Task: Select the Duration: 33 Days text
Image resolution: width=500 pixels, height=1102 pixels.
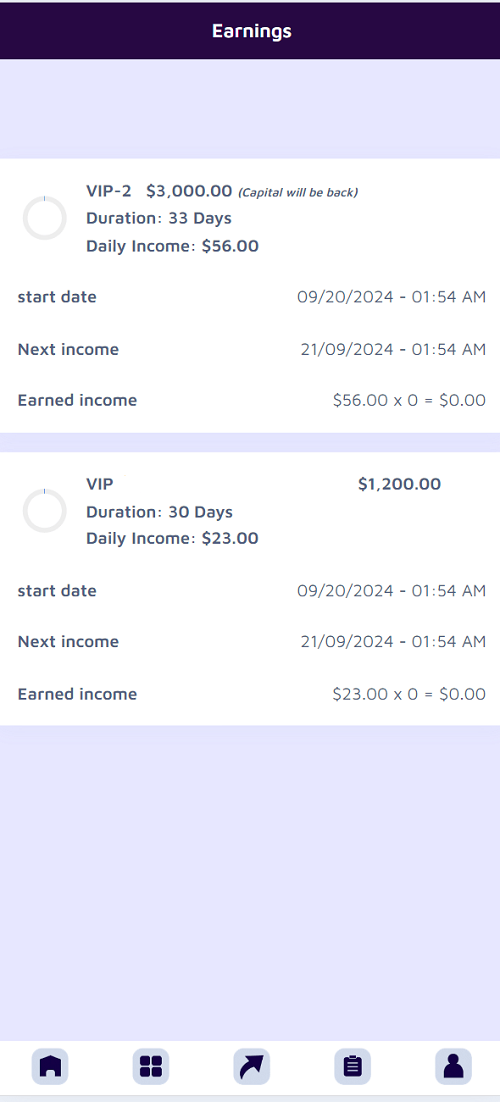Action: coord(159,218)
